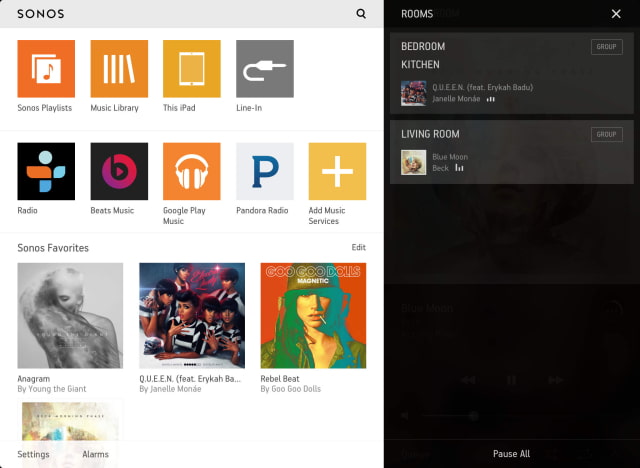The image size is (640, 468).
Task: Edit the Sonos Favorites list
Action: [359, 247]
